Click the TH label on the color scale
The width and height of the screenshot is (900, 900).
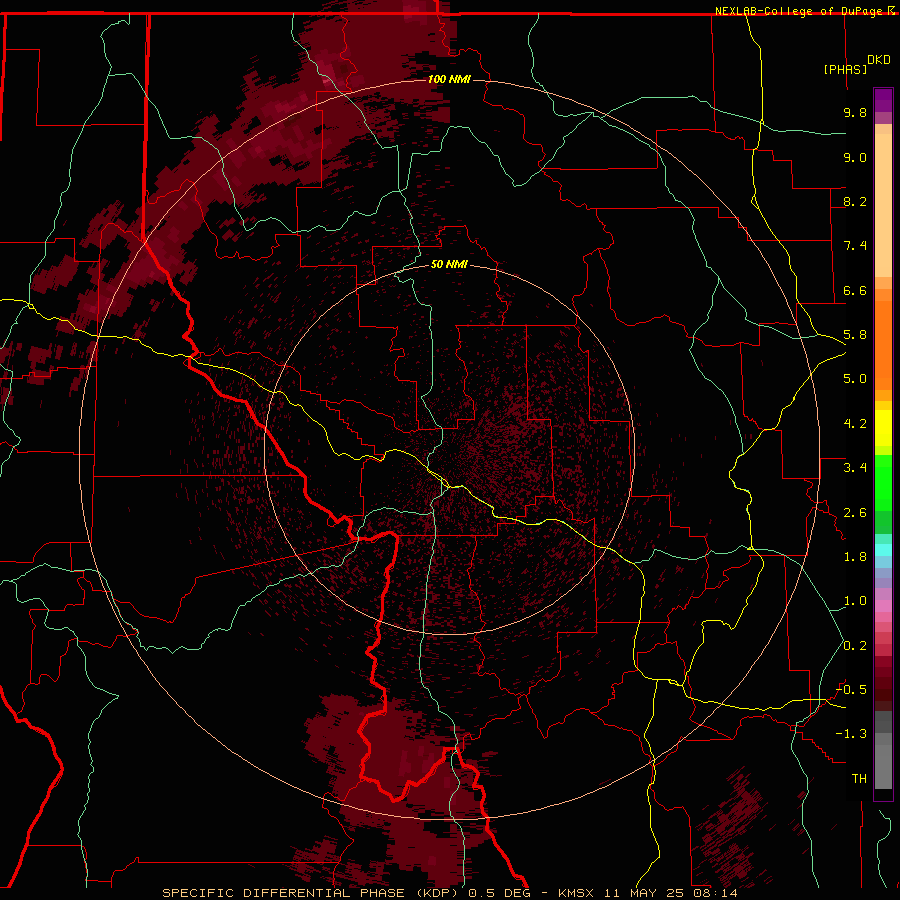(859, 779)
